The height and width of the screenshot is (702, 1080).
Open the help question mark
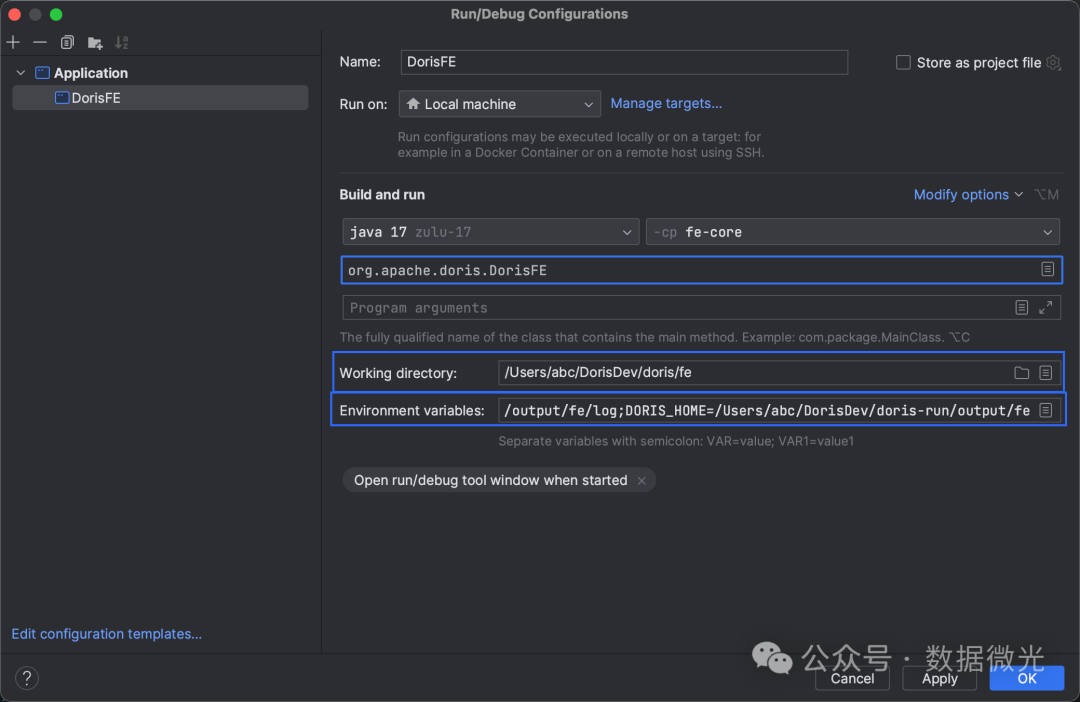(x=27, y=677)
